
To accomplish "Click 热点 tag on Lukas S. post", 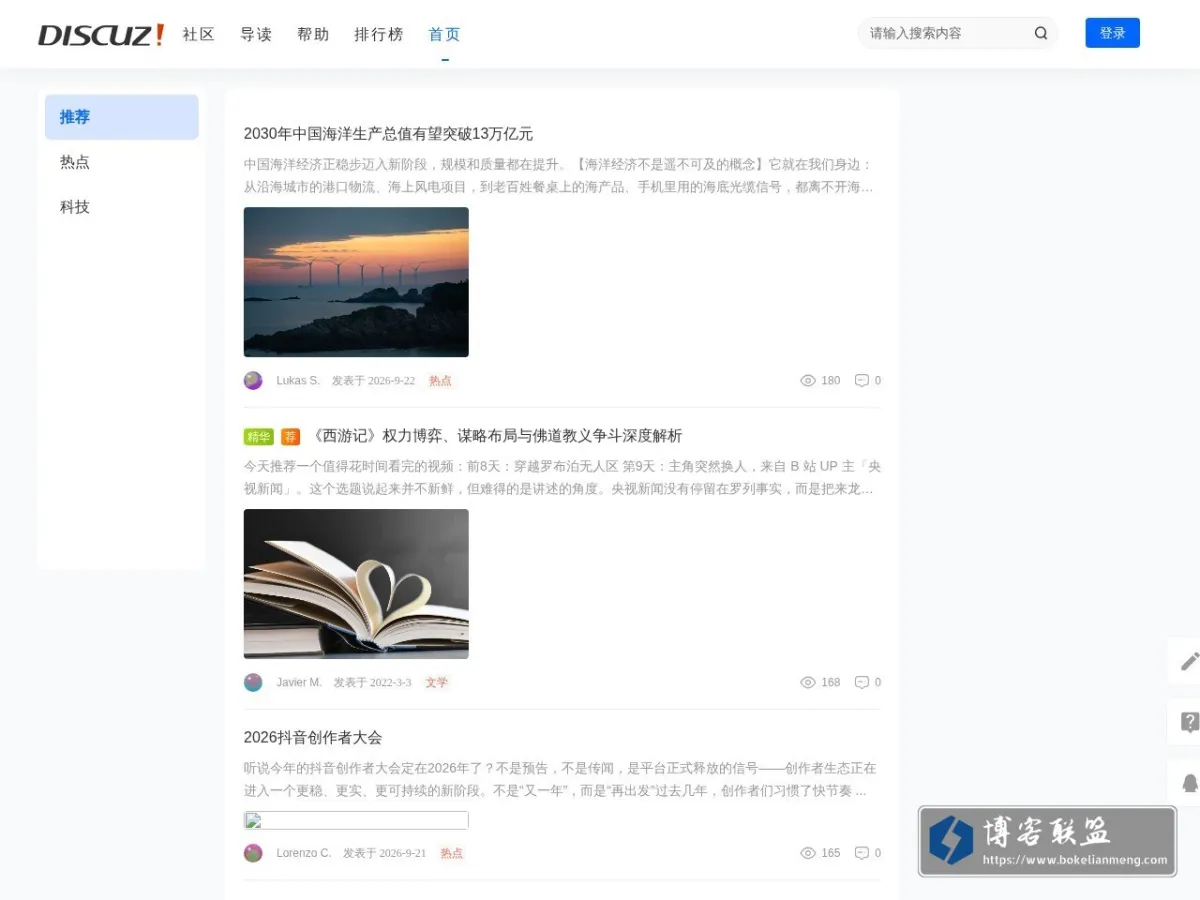I will 440,381.
